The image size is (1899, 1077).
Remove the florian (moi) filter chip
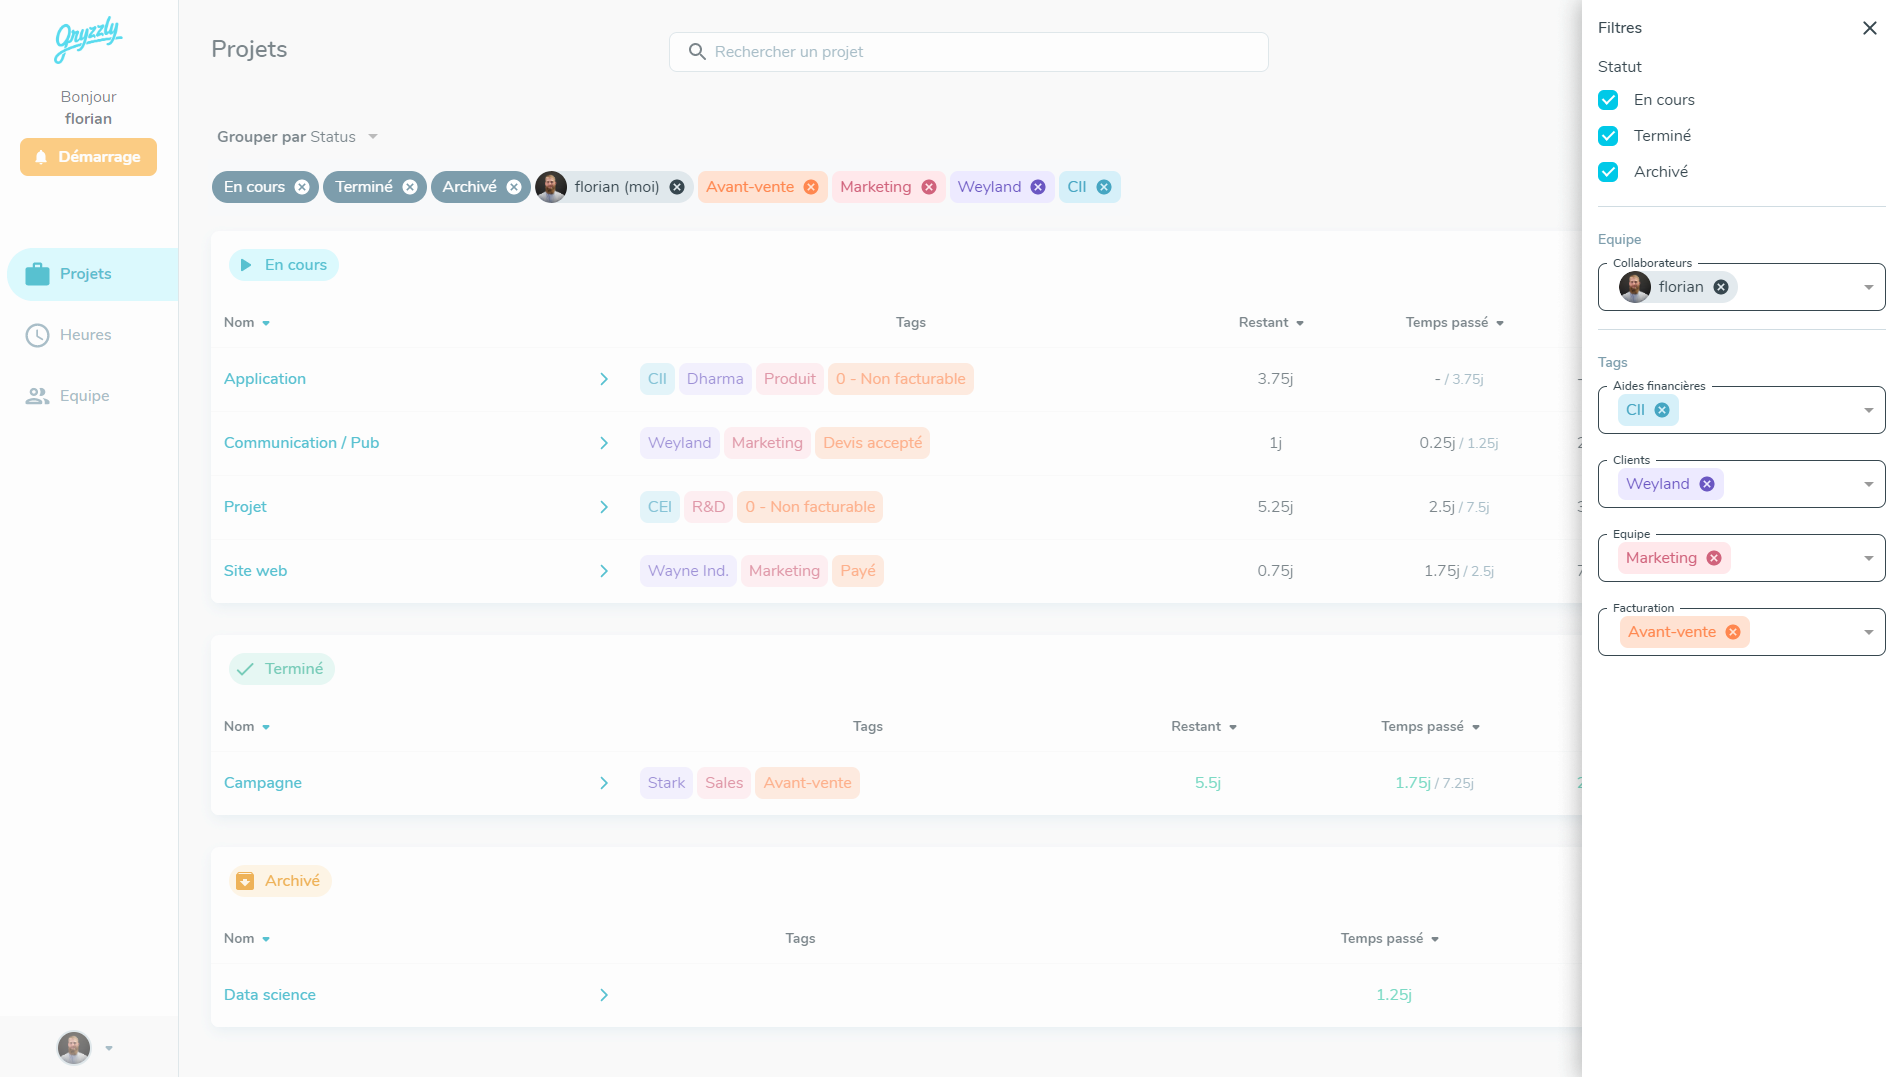coord(677,187)
